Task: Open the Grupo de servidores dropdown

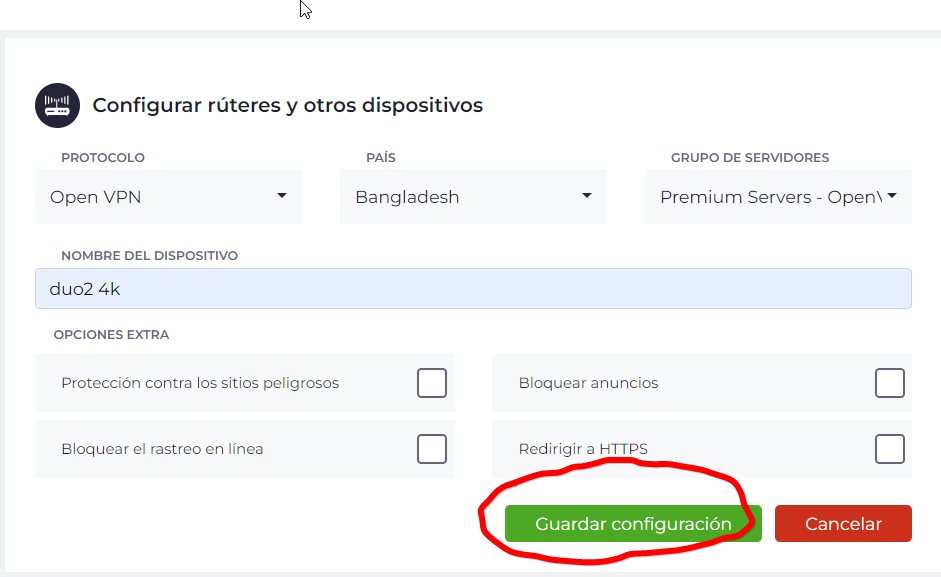Action: [778, 197]
